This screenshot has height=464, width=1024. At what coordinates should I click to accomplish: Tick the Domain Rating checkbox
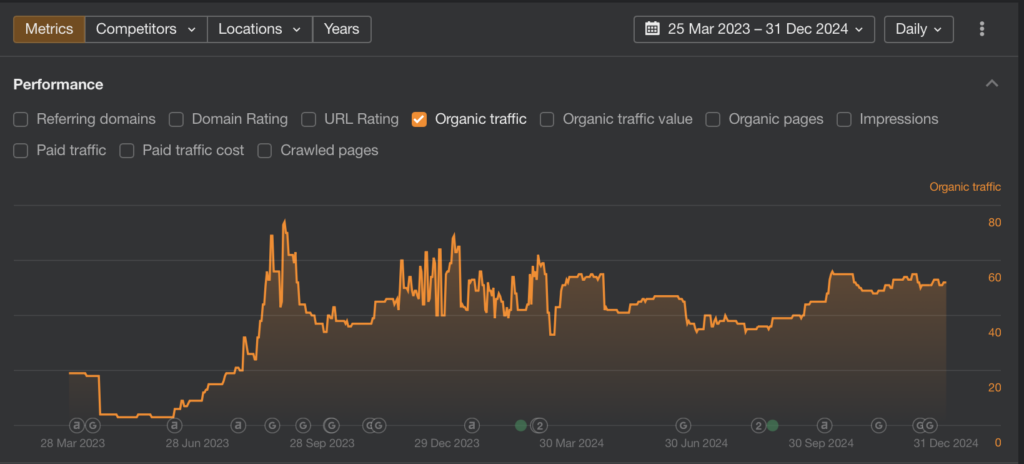coord(176,119)
